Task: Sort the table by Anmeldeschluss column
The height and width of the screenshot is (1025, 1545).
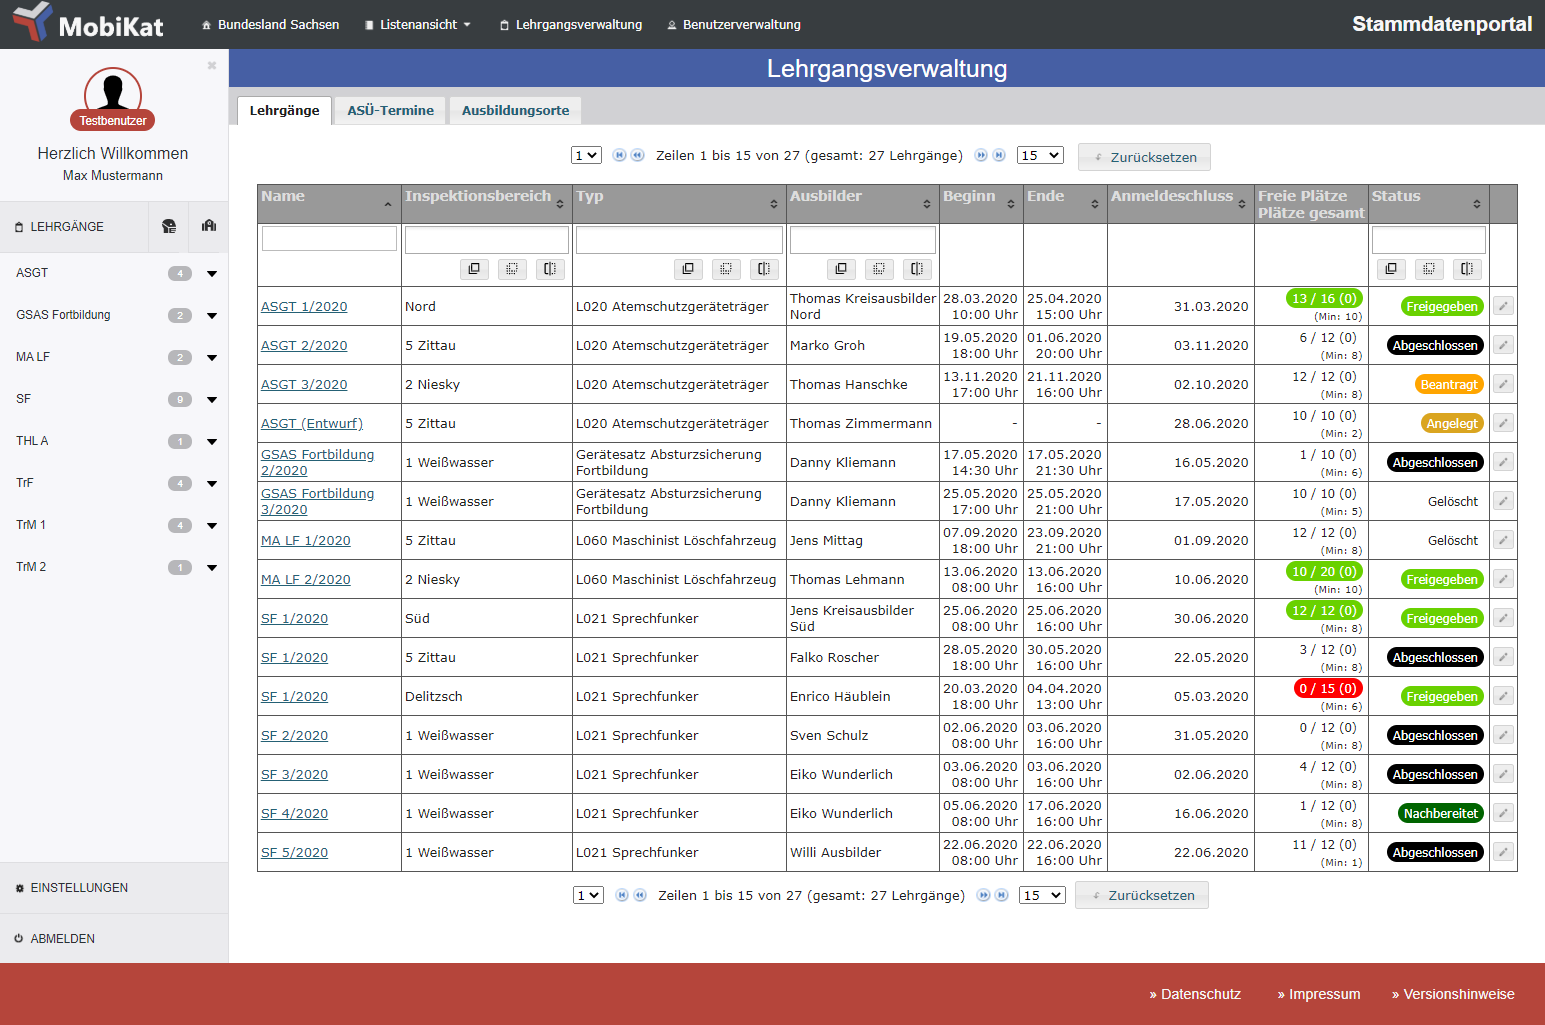Action: (1180, 203)
